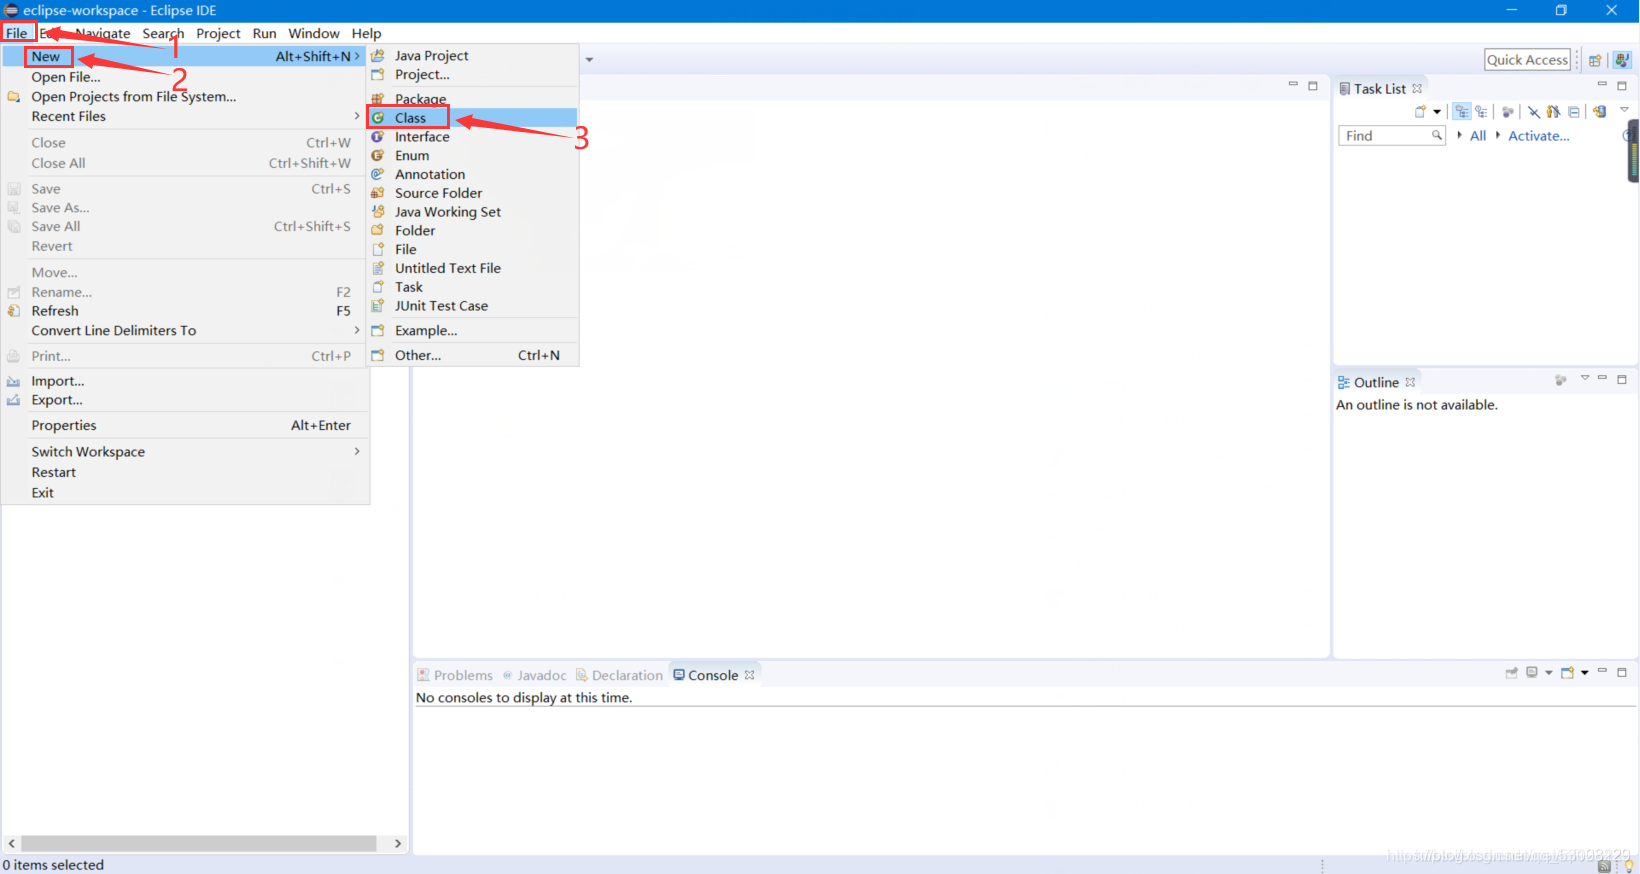Click the Display Selected Console icon

click(1532, 673)
